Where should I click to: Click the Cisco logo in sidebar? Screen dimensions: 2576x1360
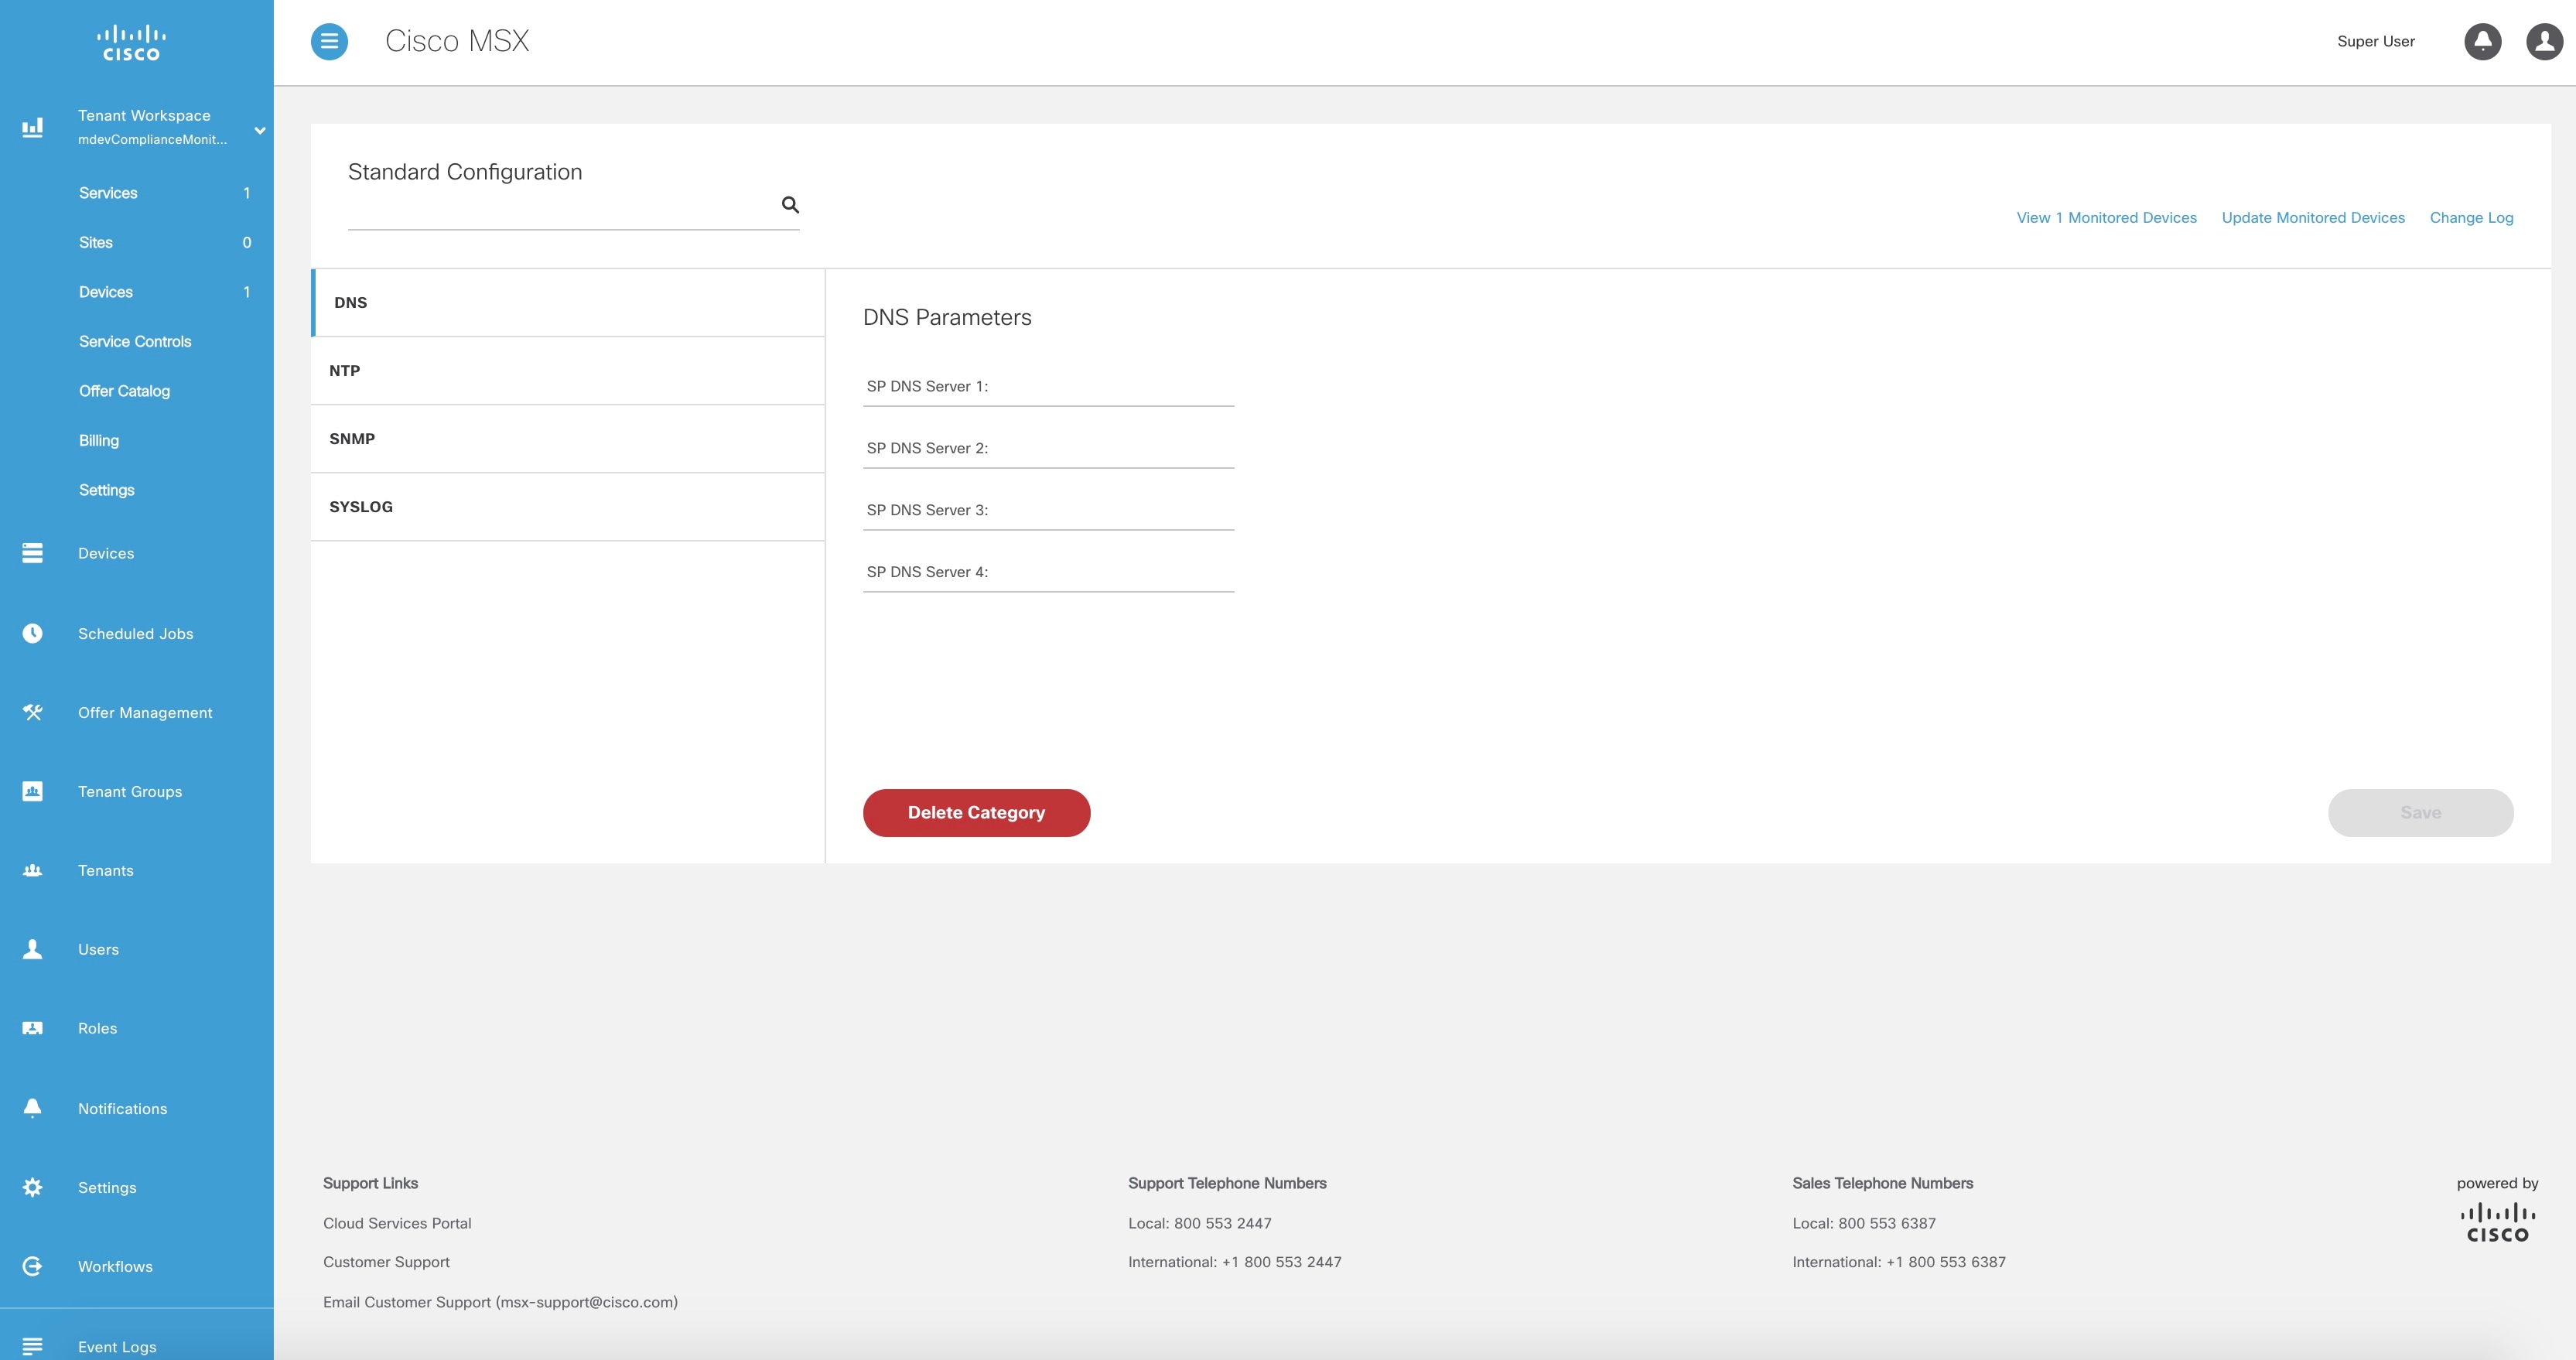click(132, 43)
